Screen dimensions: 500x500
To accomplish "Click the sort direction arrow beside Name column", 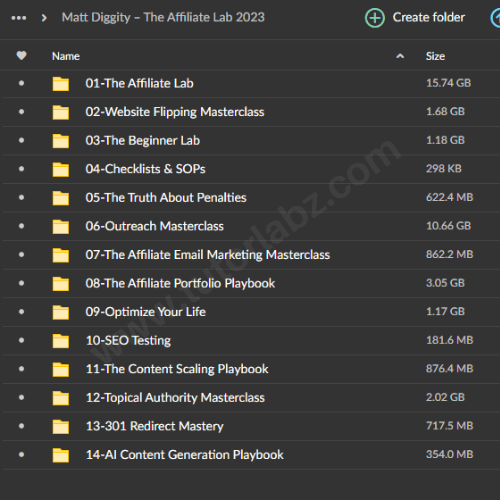I will click(400, 56).
